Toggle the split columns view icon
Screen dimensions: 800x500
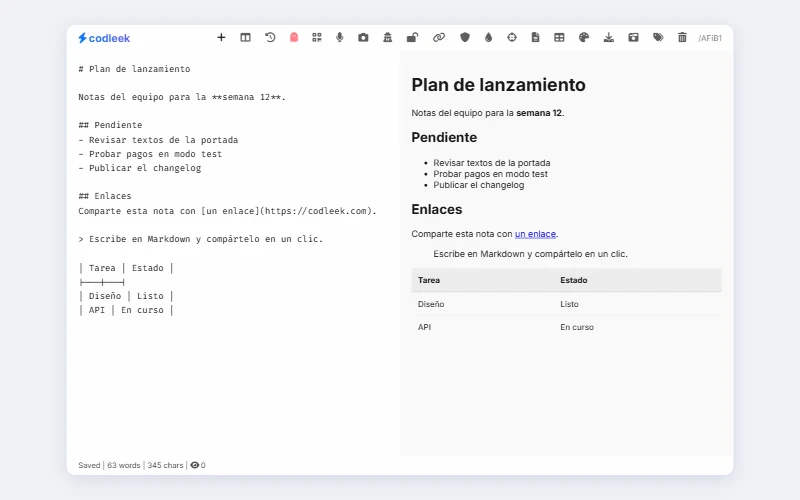click(245, 37)
